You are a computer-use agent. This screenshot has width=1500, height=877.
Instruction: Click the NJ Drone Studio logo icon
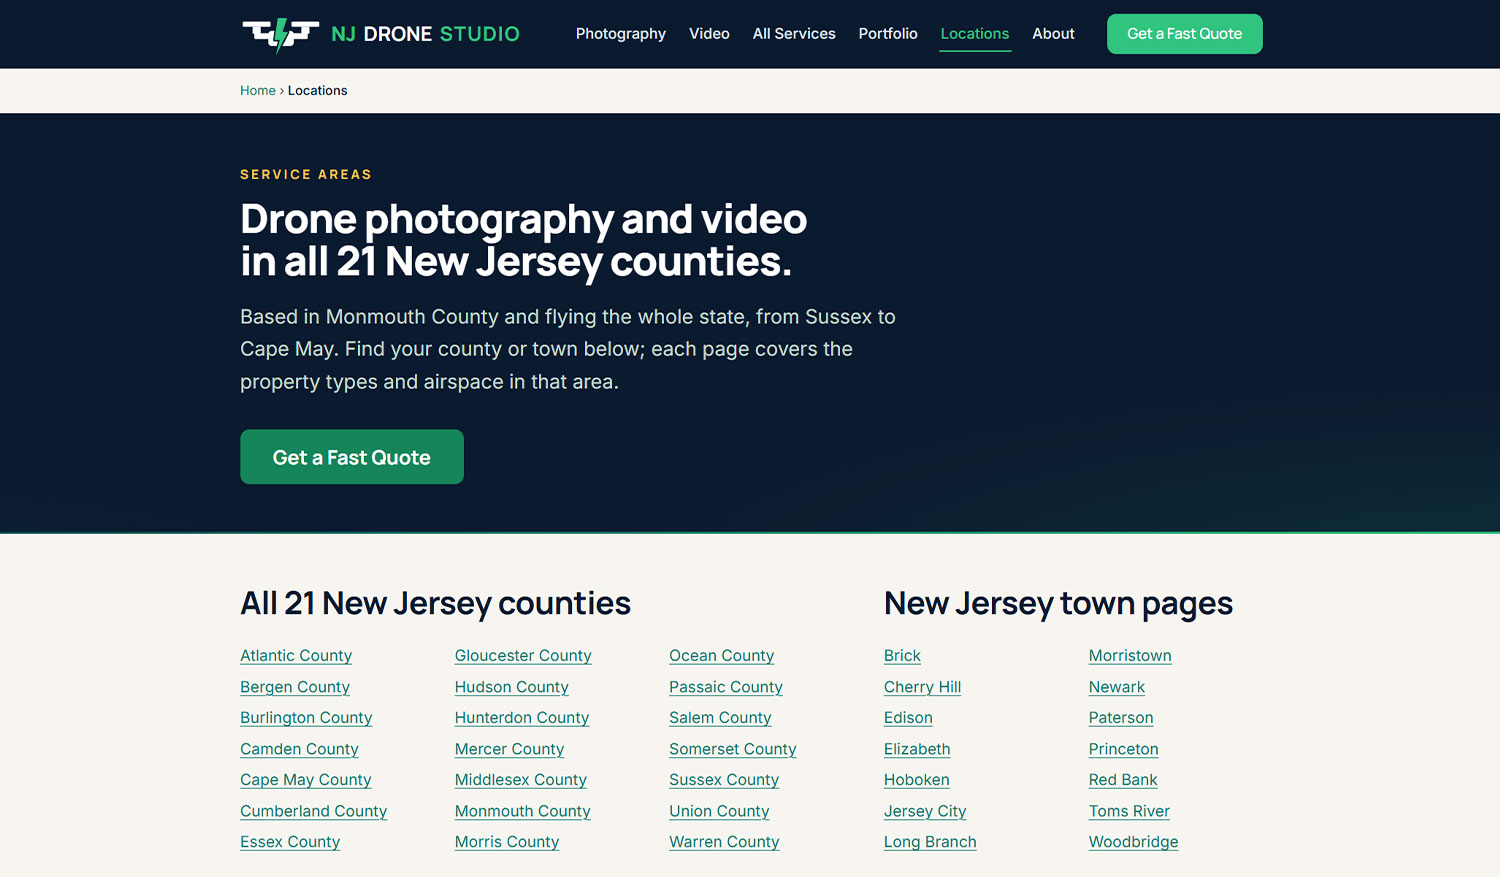pos(281,34)
